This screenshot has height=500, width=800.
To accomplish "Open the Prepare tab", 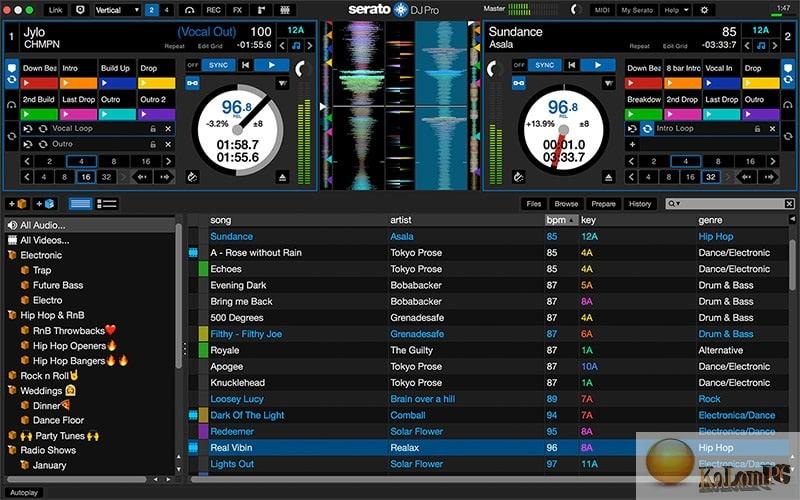I will pos(603,204).
